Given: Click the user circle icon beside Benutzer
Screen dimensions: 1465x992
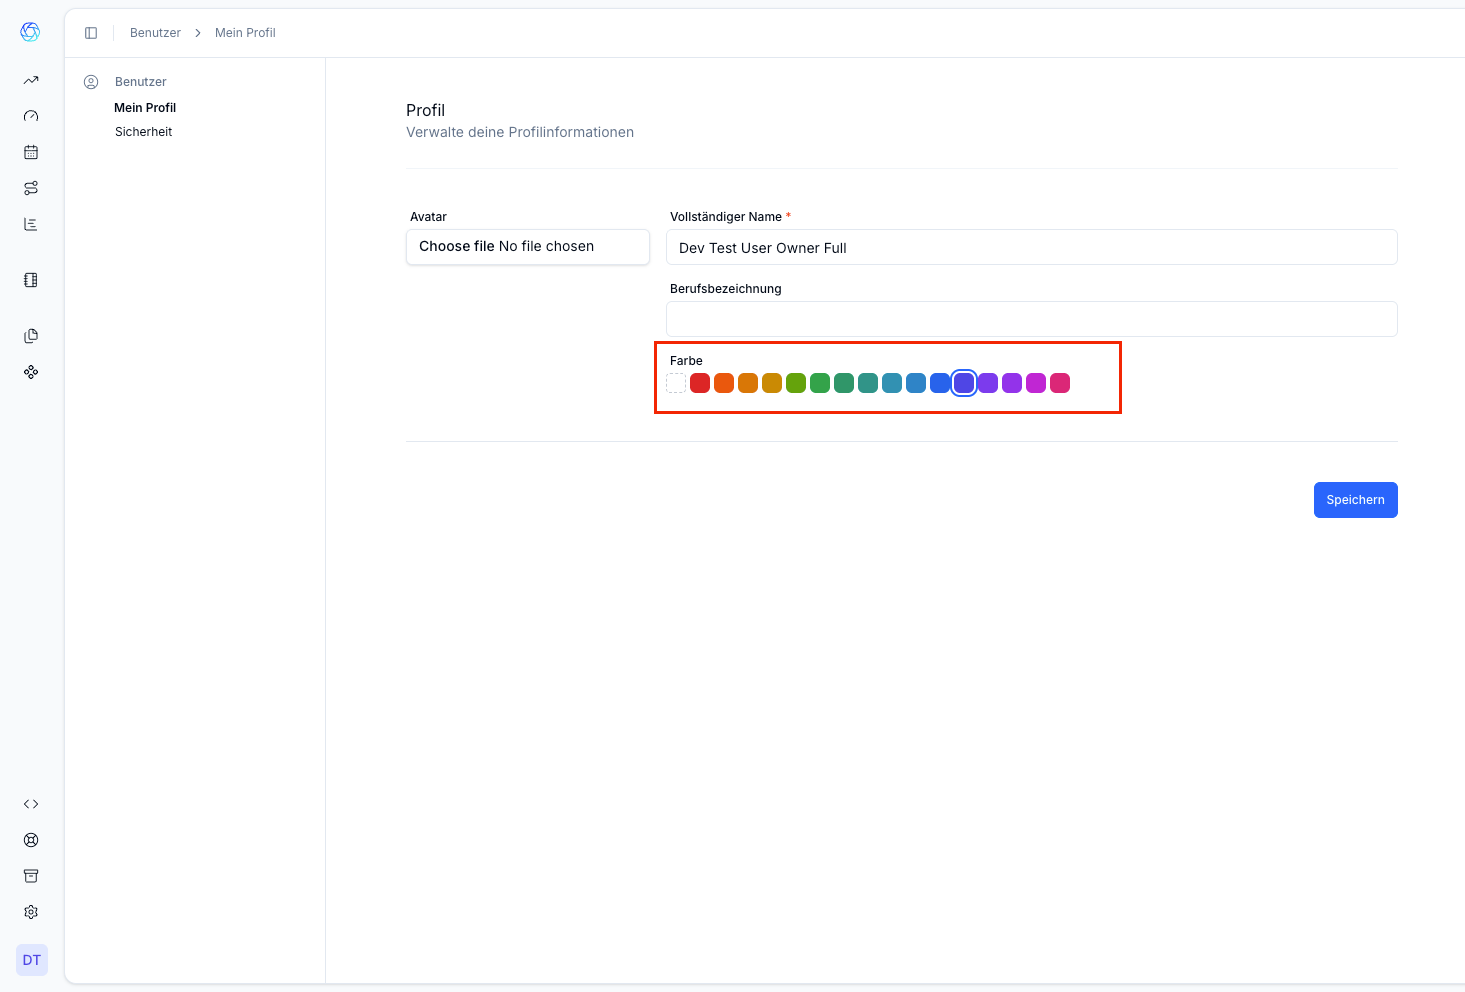Looking at the screenshot, I should point(91,82).
